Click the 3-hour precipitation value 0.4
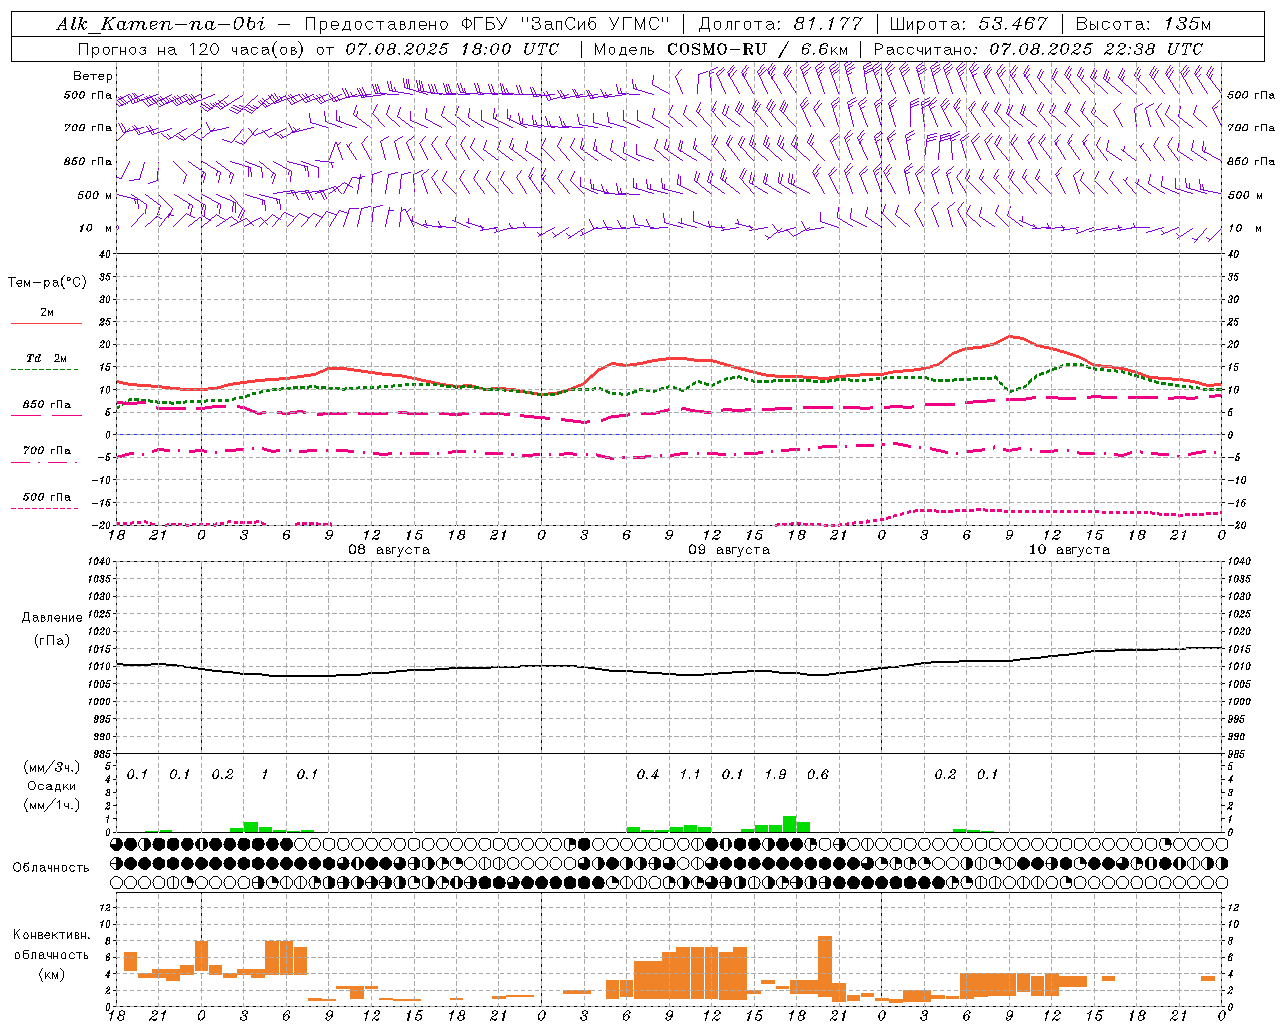The image size is (1280, 1024). coord(648,774)
